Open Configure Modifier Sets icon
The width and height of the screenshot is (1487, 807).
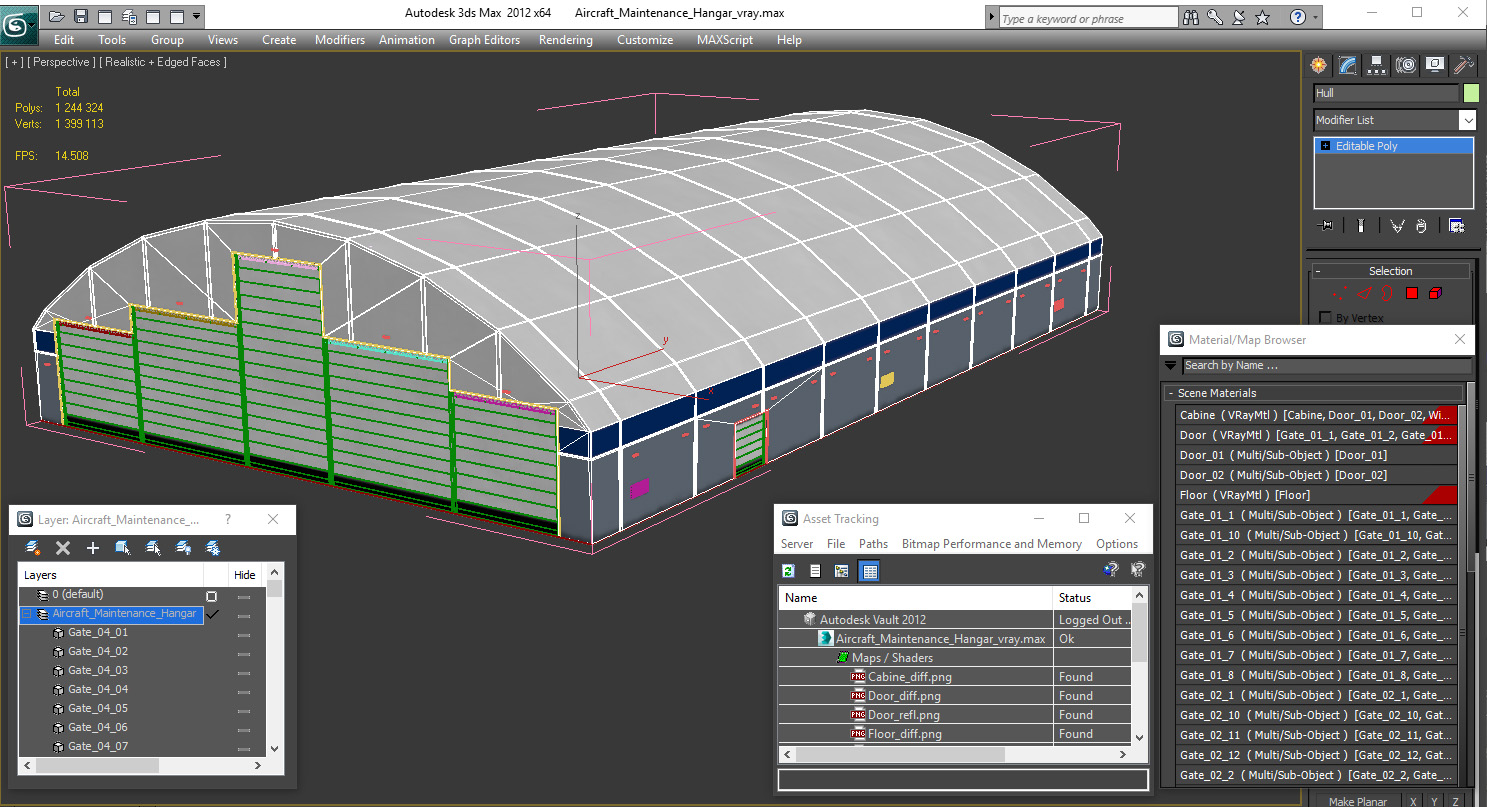pyautogui.click(x=1456, y=226)
